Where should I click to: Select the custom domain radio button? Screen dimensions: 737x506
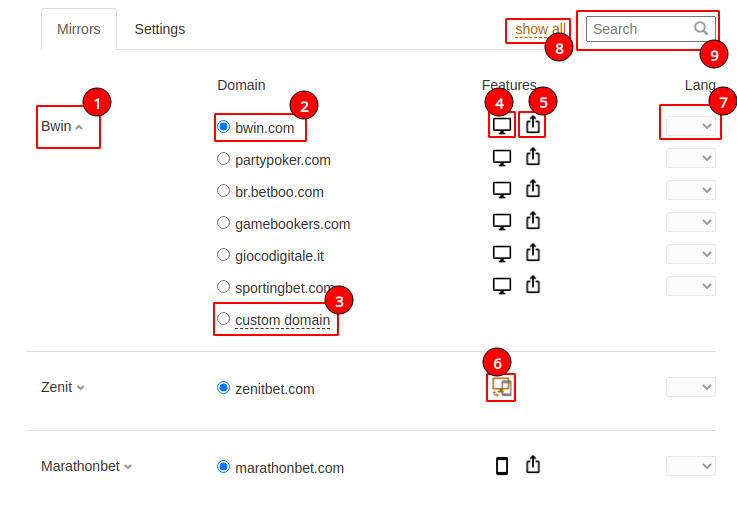tap(223, 319)
